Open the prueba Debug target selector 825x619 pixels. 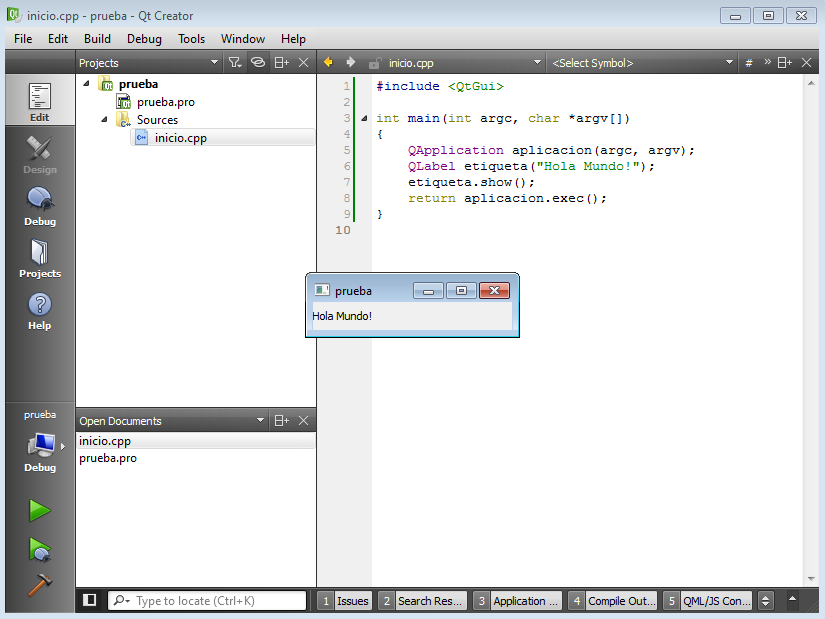click(x=39, y=441)
